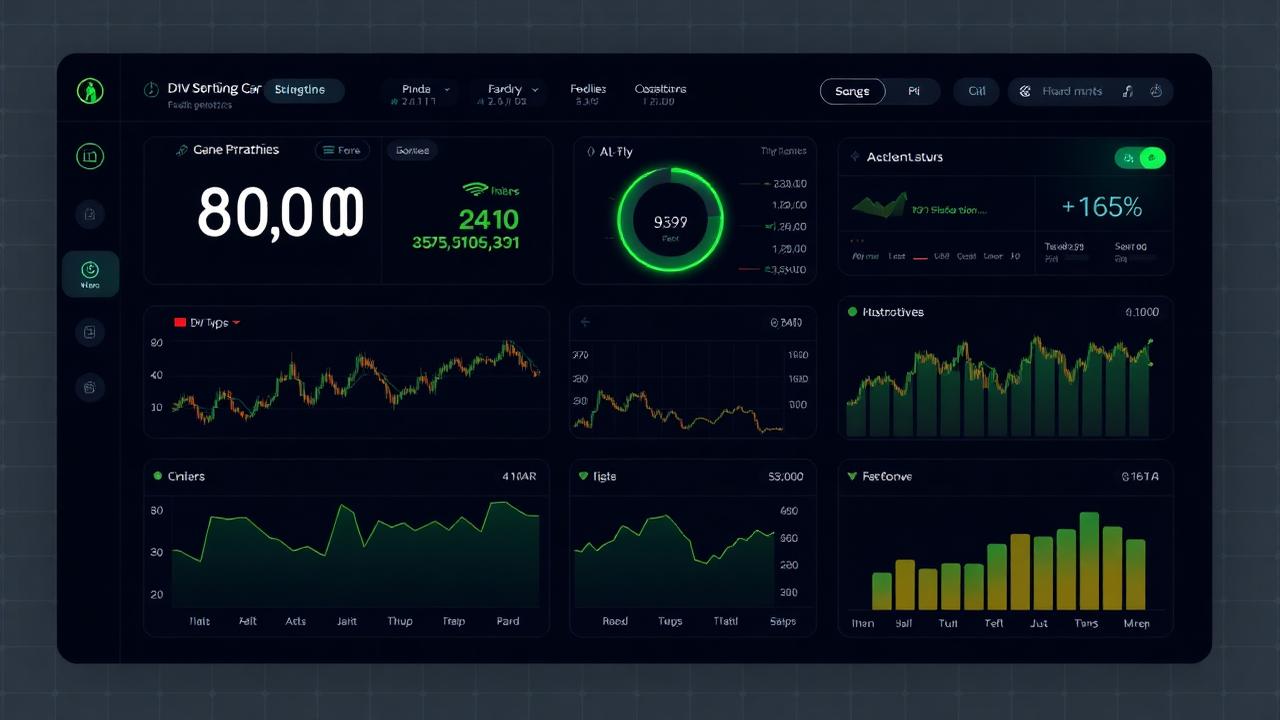The height and width of the screenshot is (720, 1280).
Task: Open the document icon in the sidebar
Action: point(90,213)
